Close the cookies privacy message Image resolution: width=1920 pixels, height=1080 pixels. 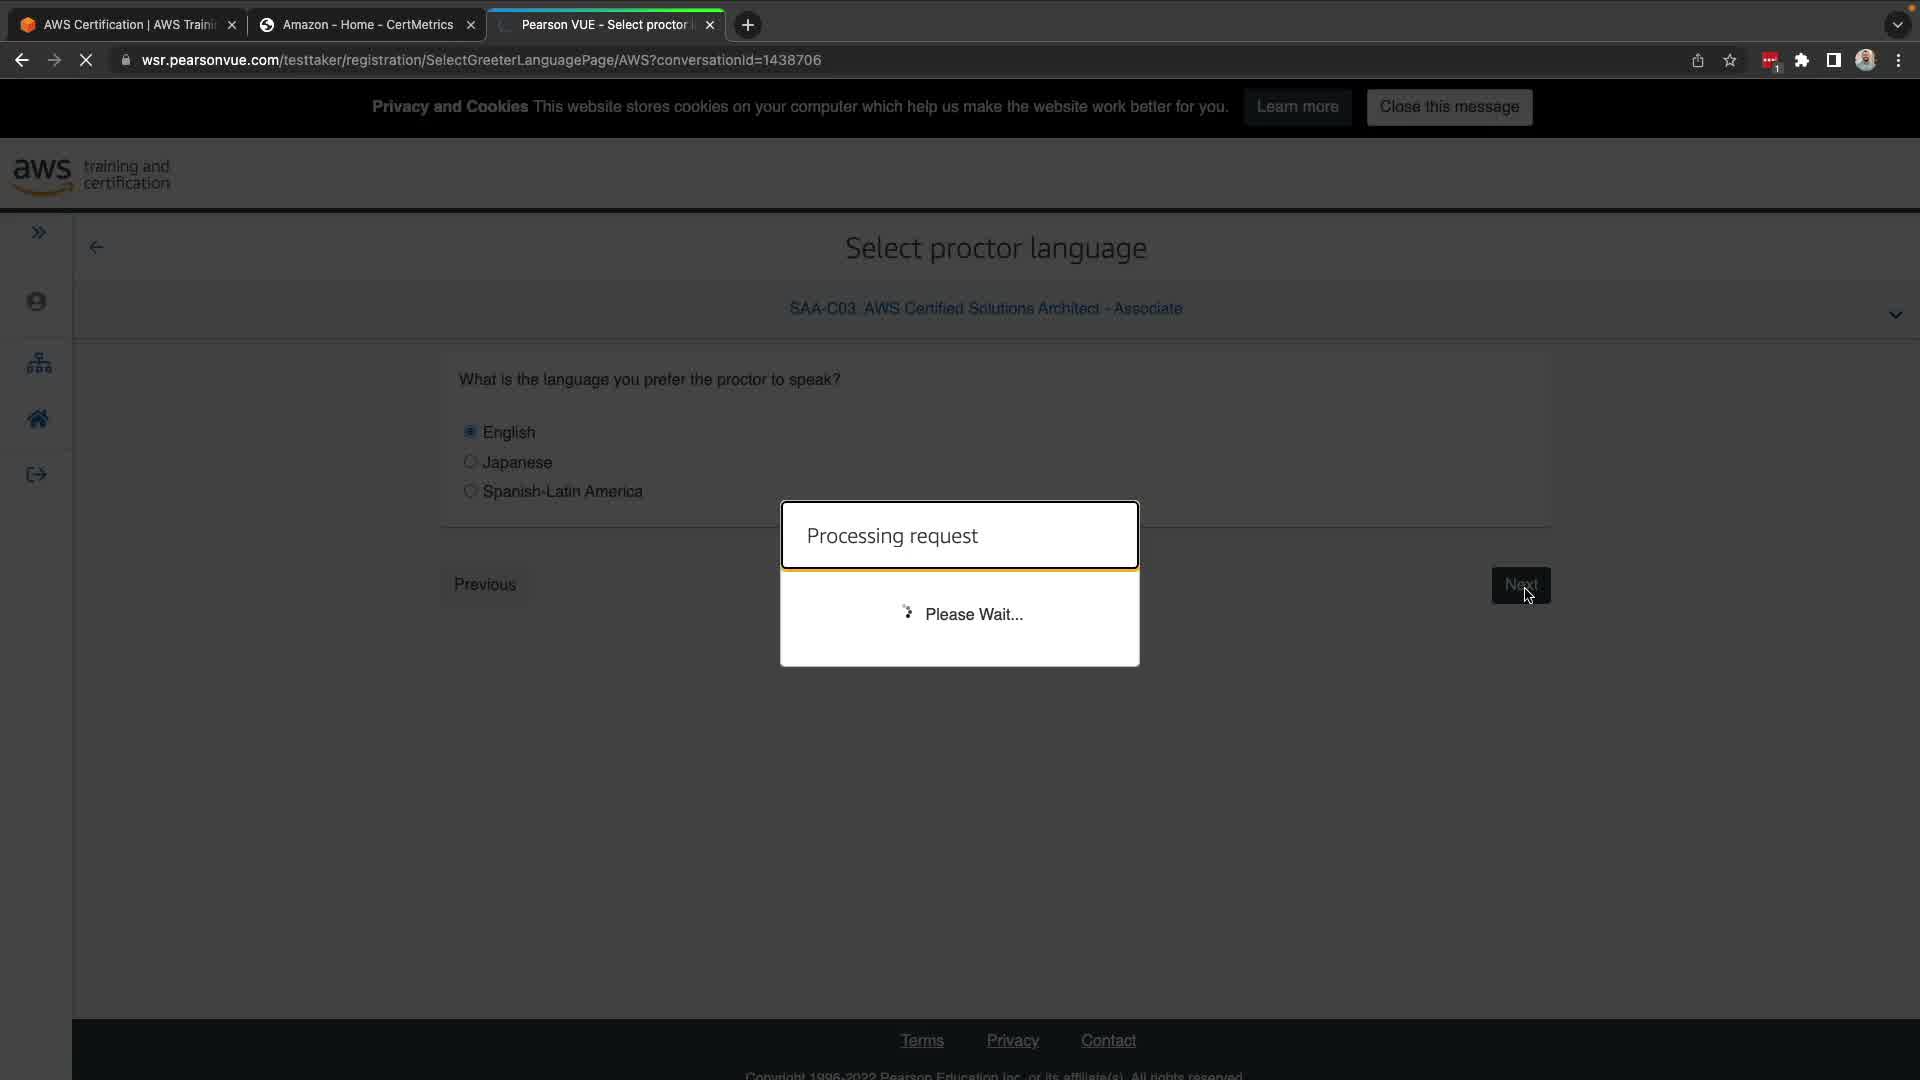[x=1449, y=107]
